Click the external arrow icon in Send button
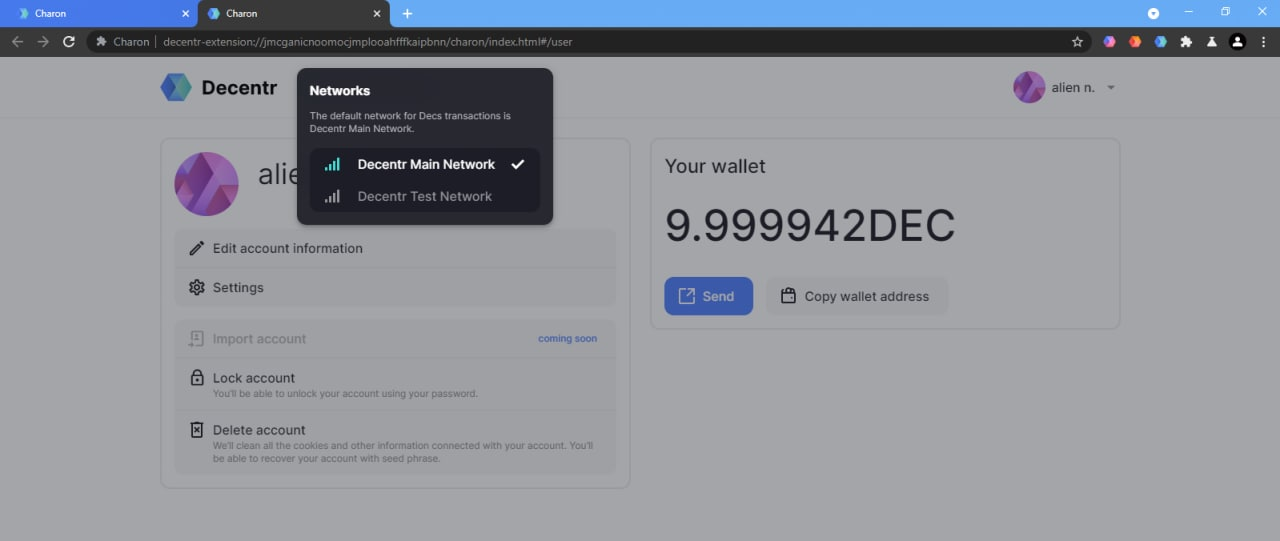Screen dimensions: 1280x541 tap(686, 296)
